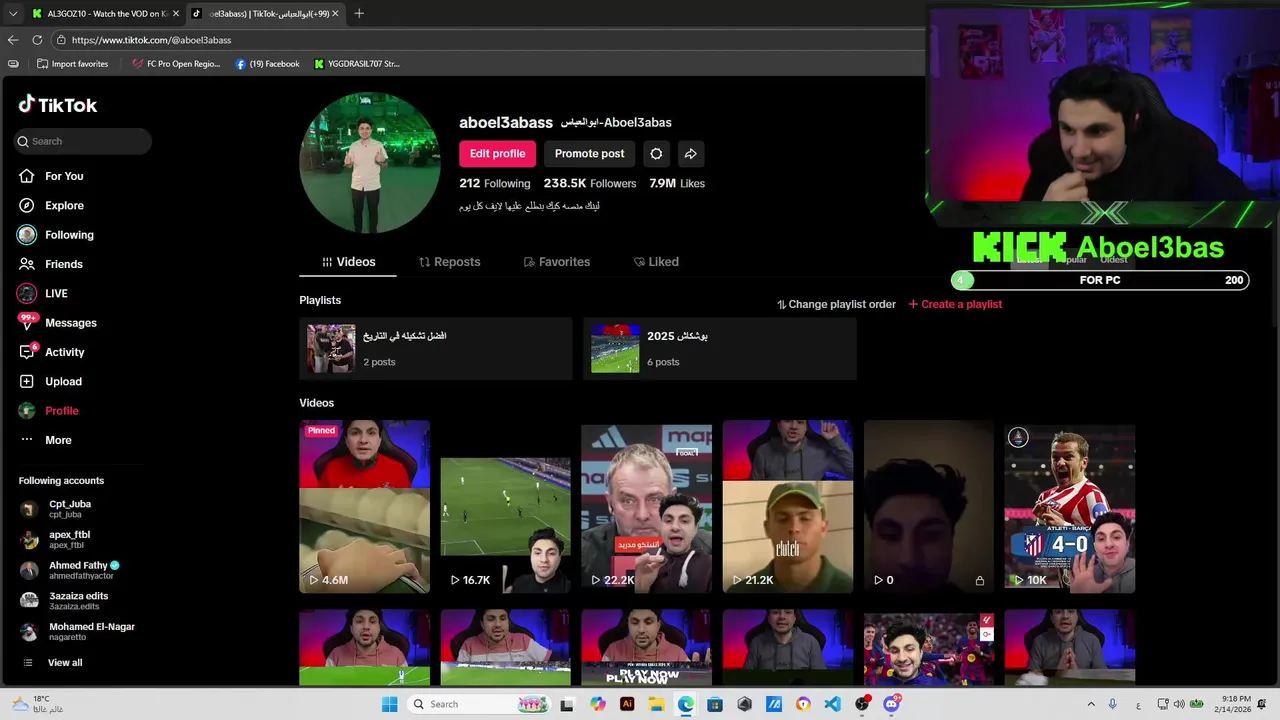Go to the Explore page
1280x720 pixels.
(51, 205)
